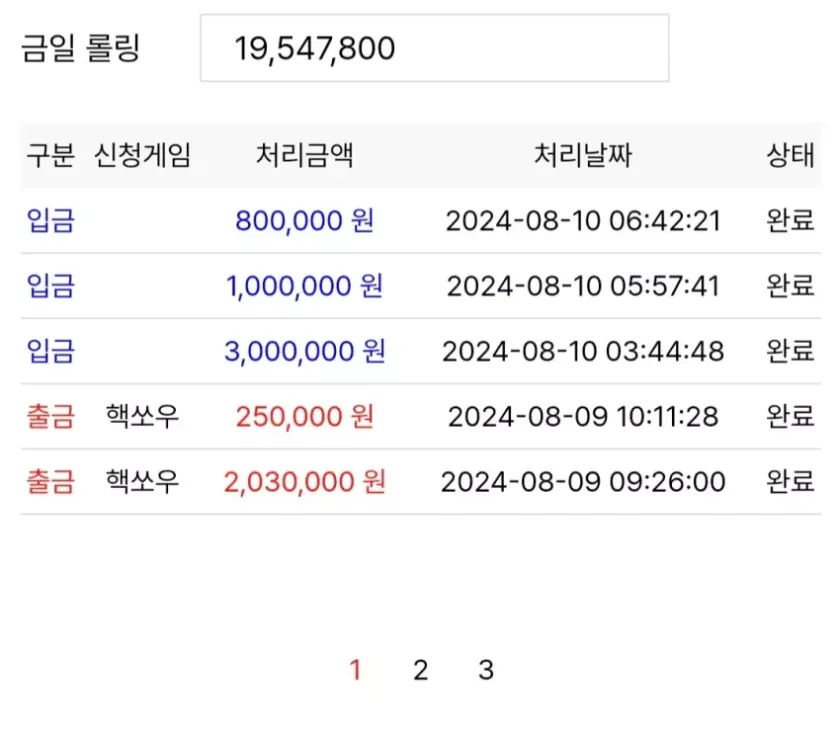Click the 처리금액 column header
The image size is (840, 736).
[304, 156]
